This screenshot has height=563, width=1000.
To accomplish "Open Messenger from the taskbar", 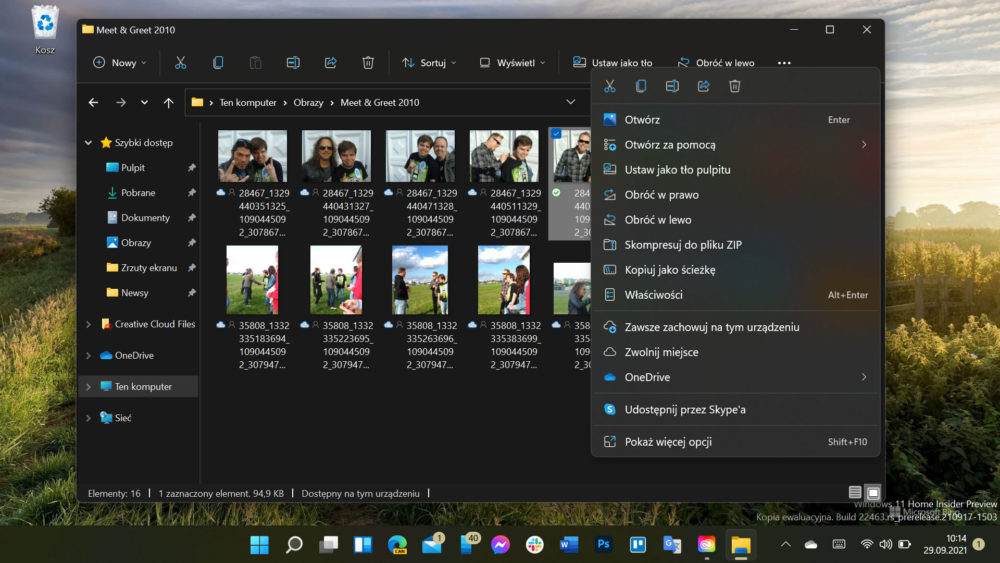I will [501, 545].
